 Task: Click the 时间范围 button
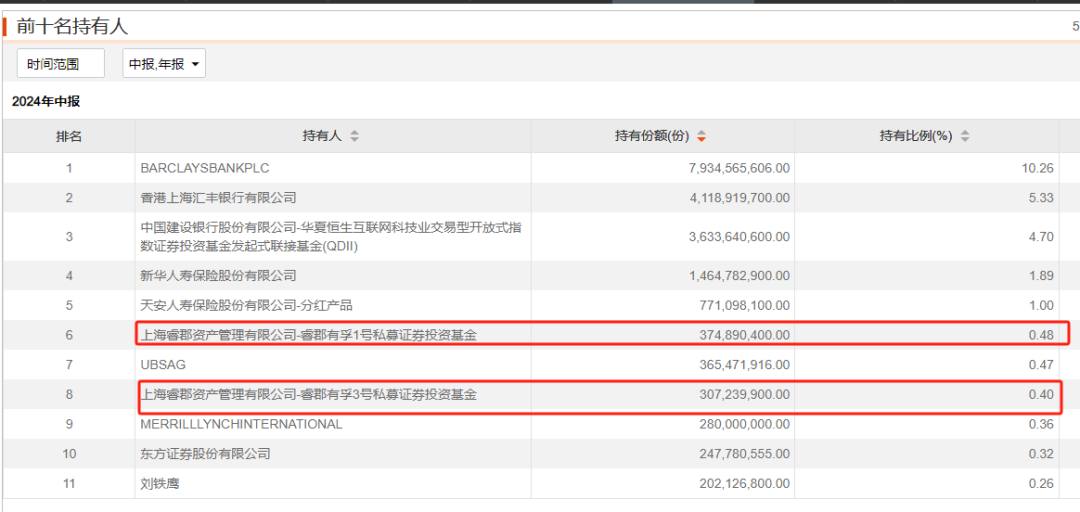[61, 64]
